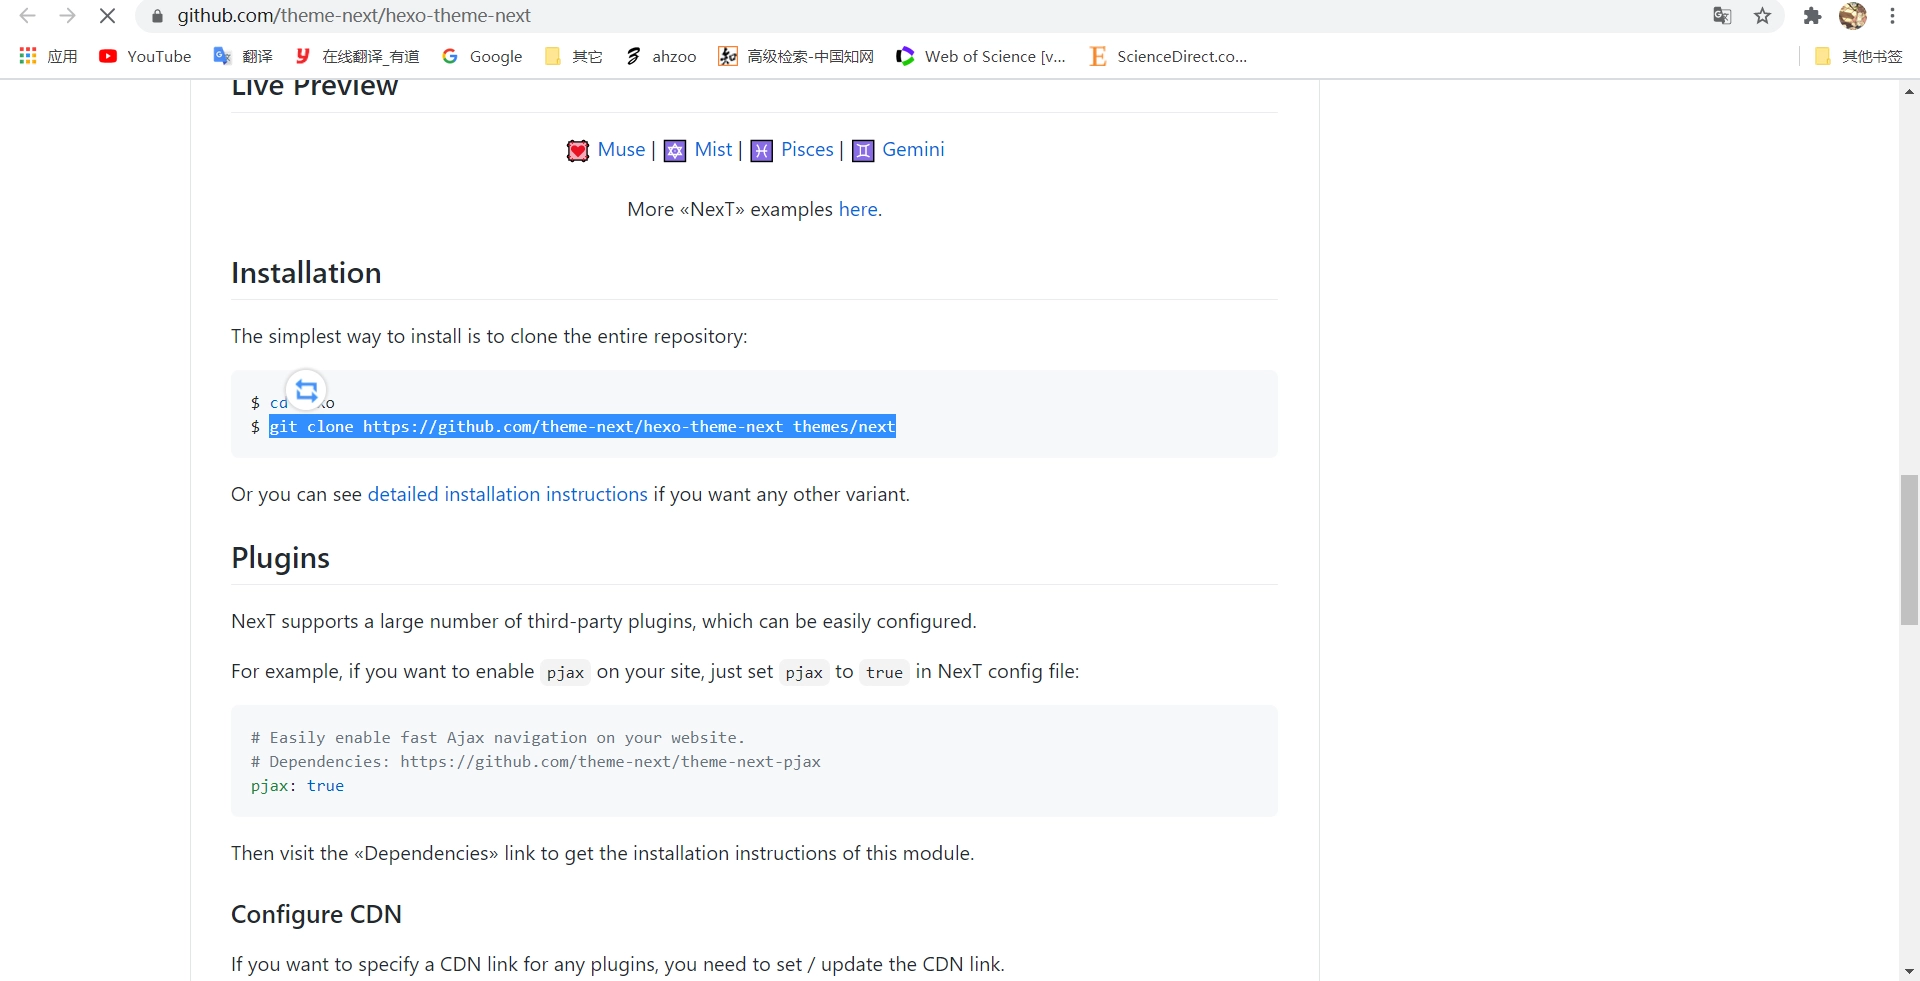1920x981 pixels.
Task: Click the stop loading X button
Action: 107,16
